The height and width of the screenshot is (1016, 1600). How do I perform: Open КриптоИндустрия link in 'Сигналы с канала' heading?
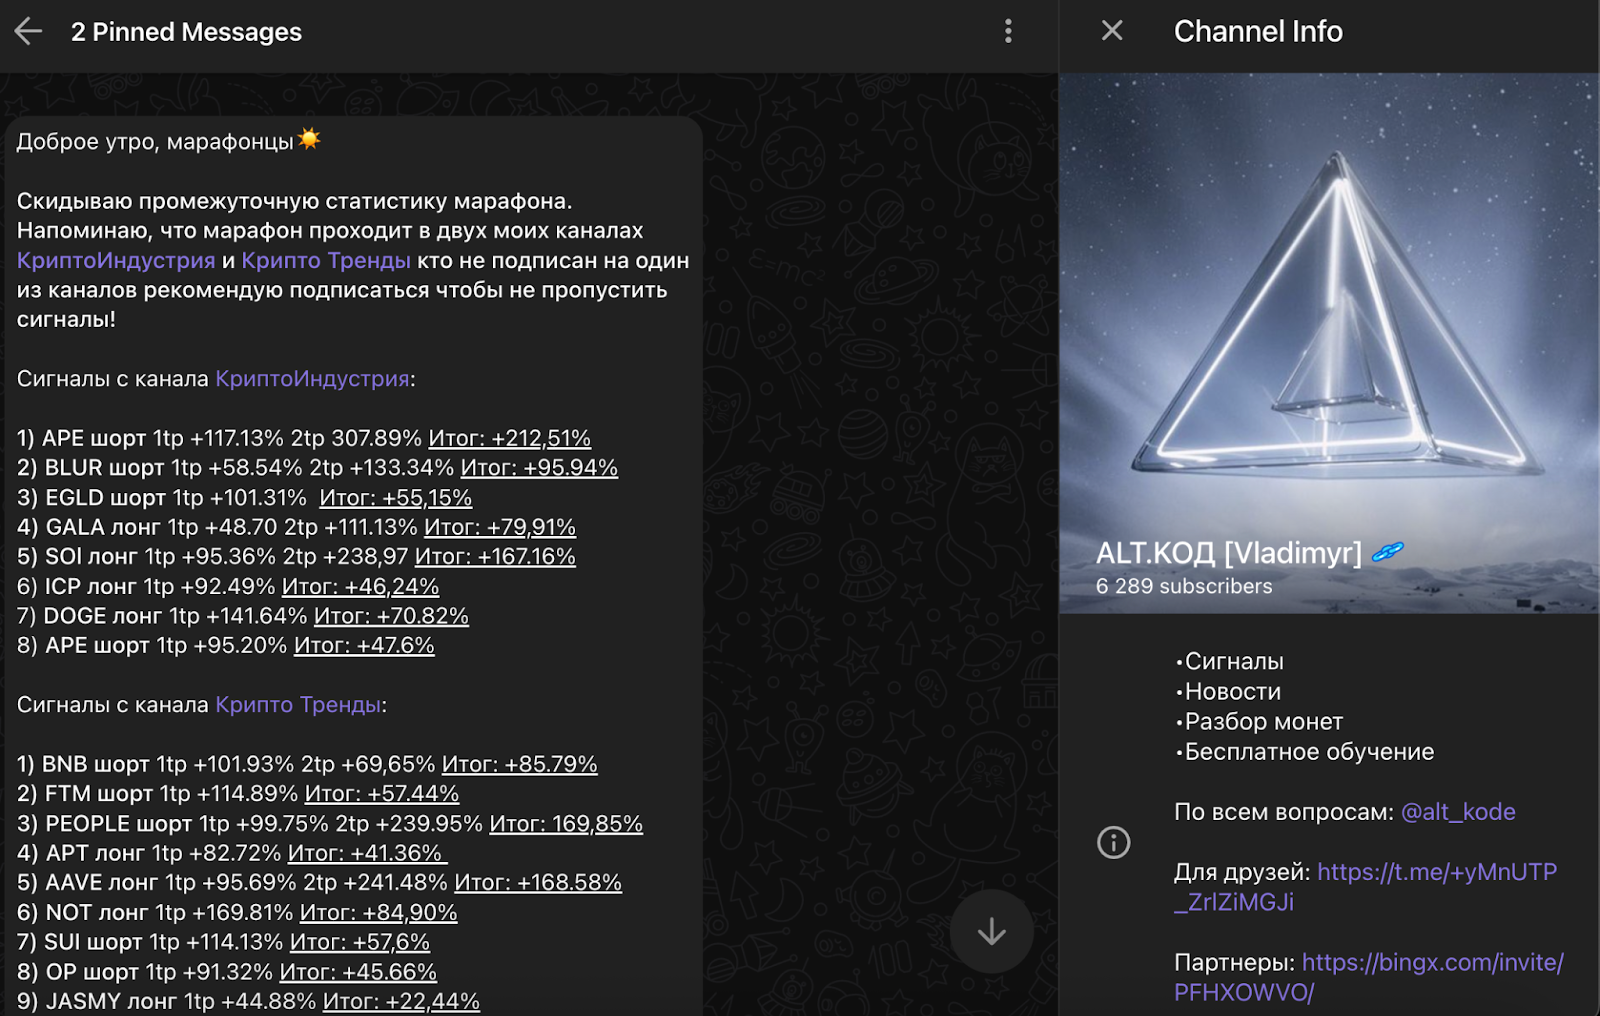[x=313, y=379]
